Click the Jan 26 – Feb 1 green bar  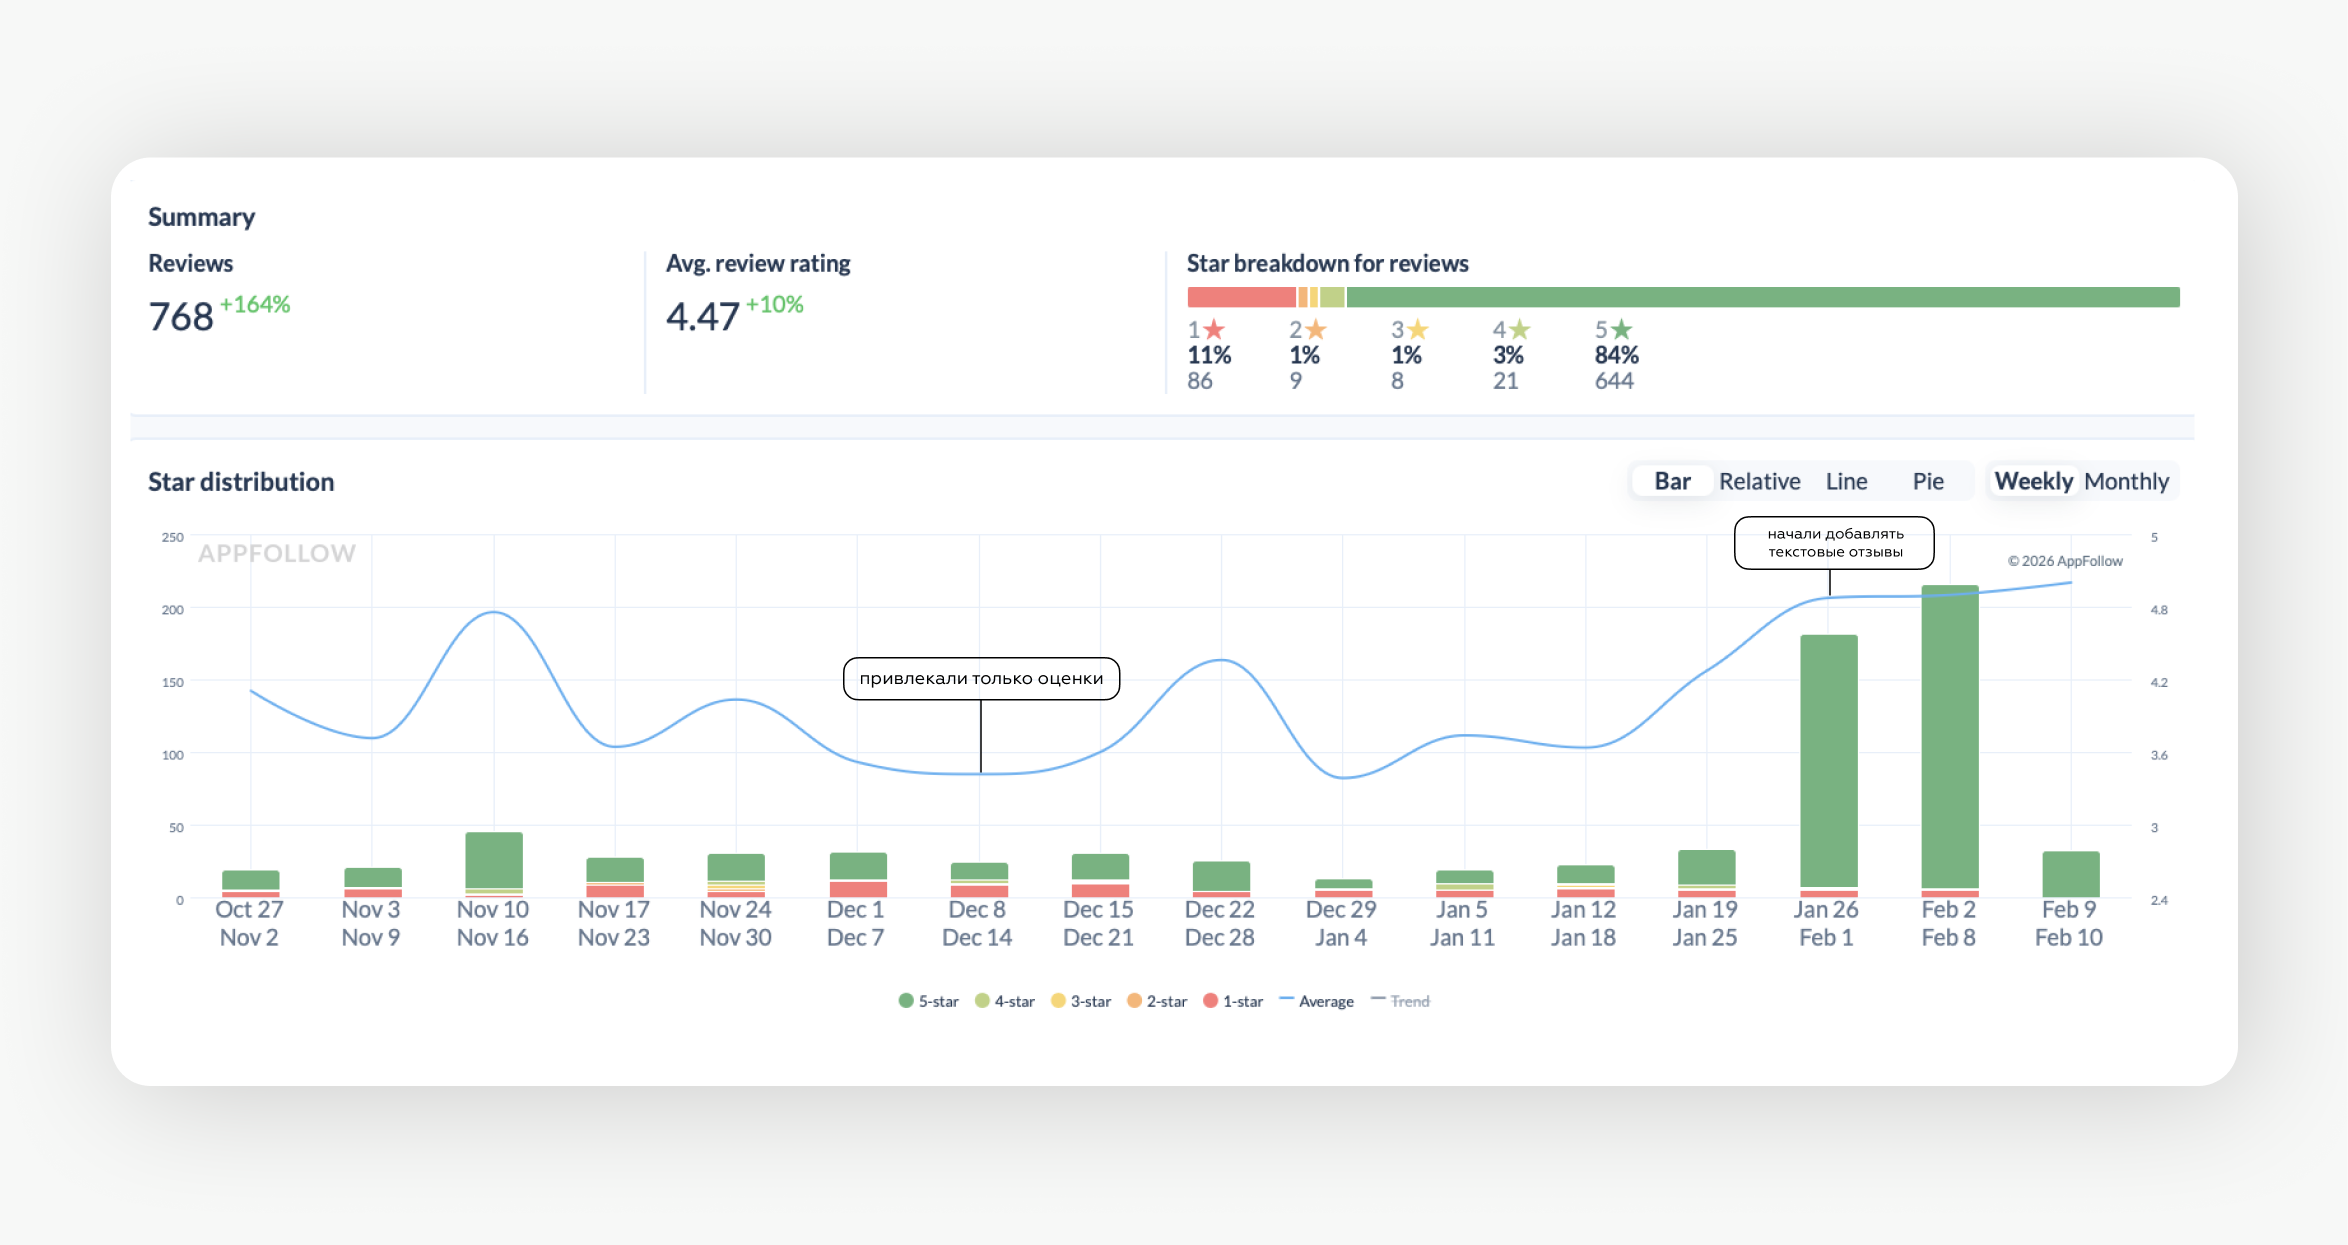1828,760
